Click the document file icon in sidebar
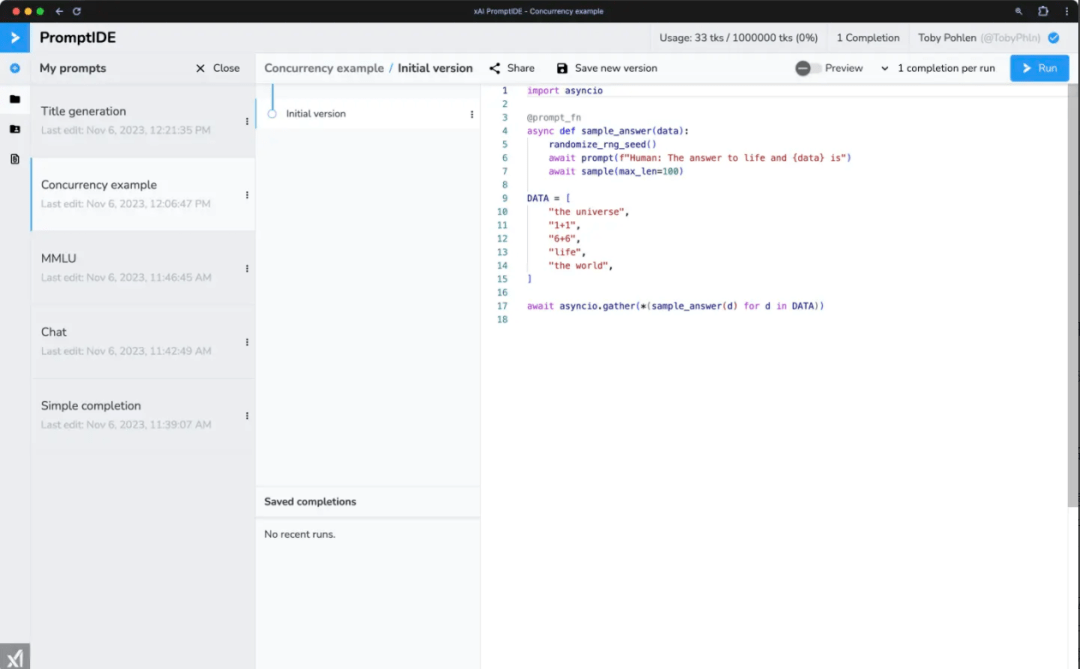The height and width of the screenshot is (669, 1080). point(15,159)
